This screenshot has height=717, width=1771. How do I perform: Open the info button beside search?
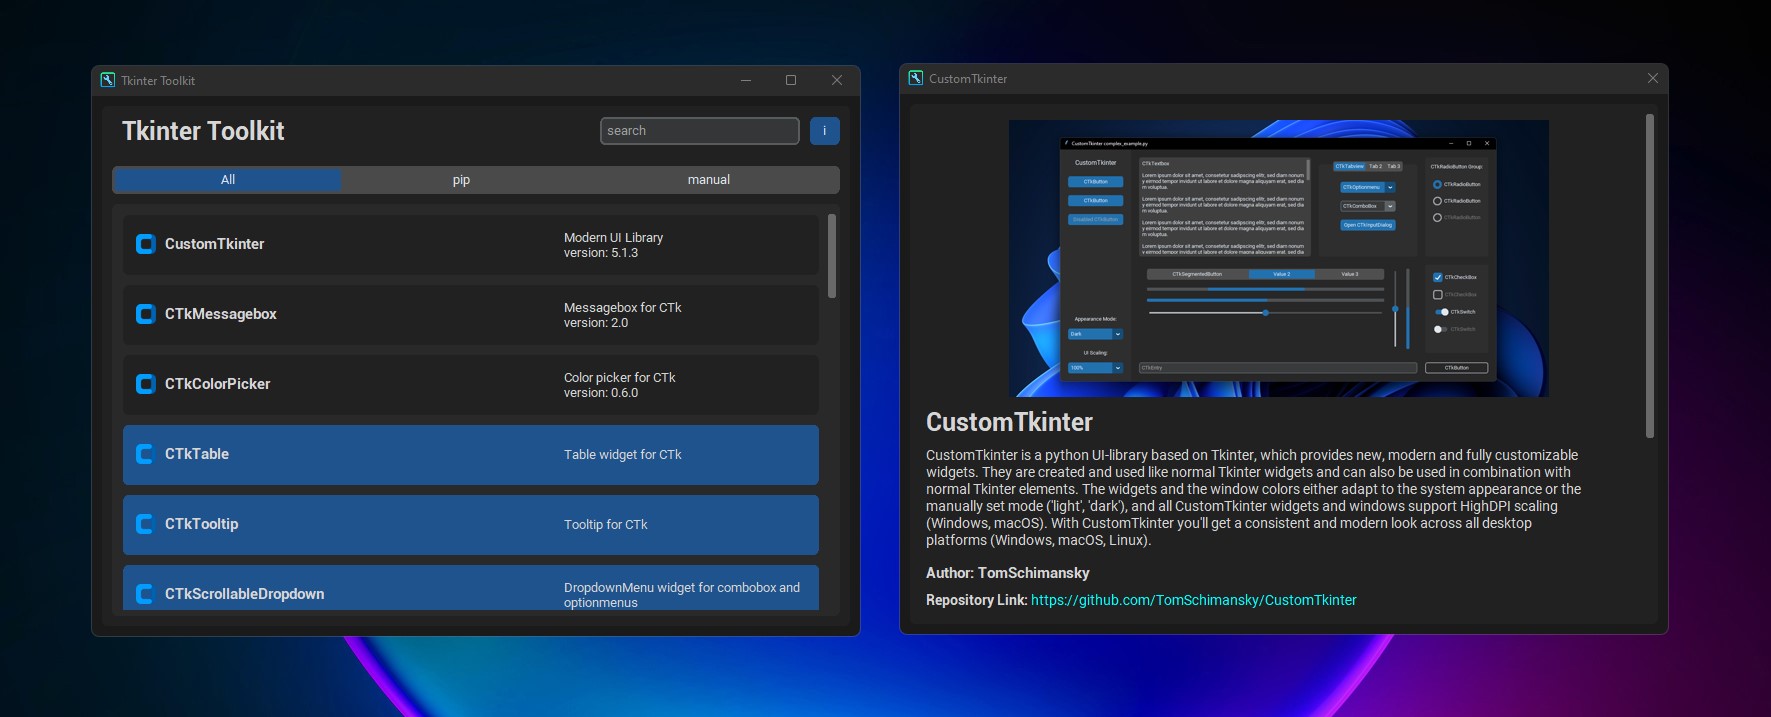tap(824, 131)
